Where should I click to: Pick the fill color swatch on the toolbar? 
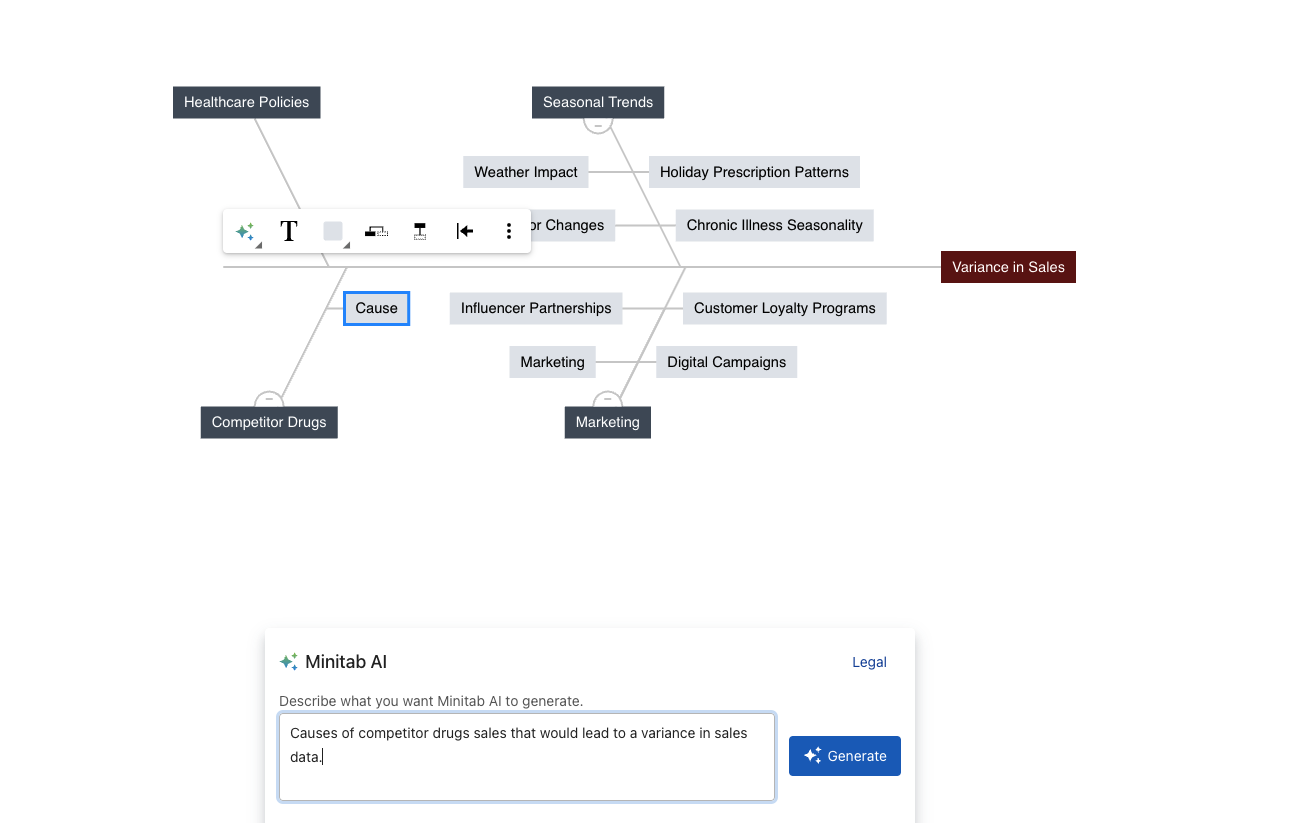coord(332,231)
